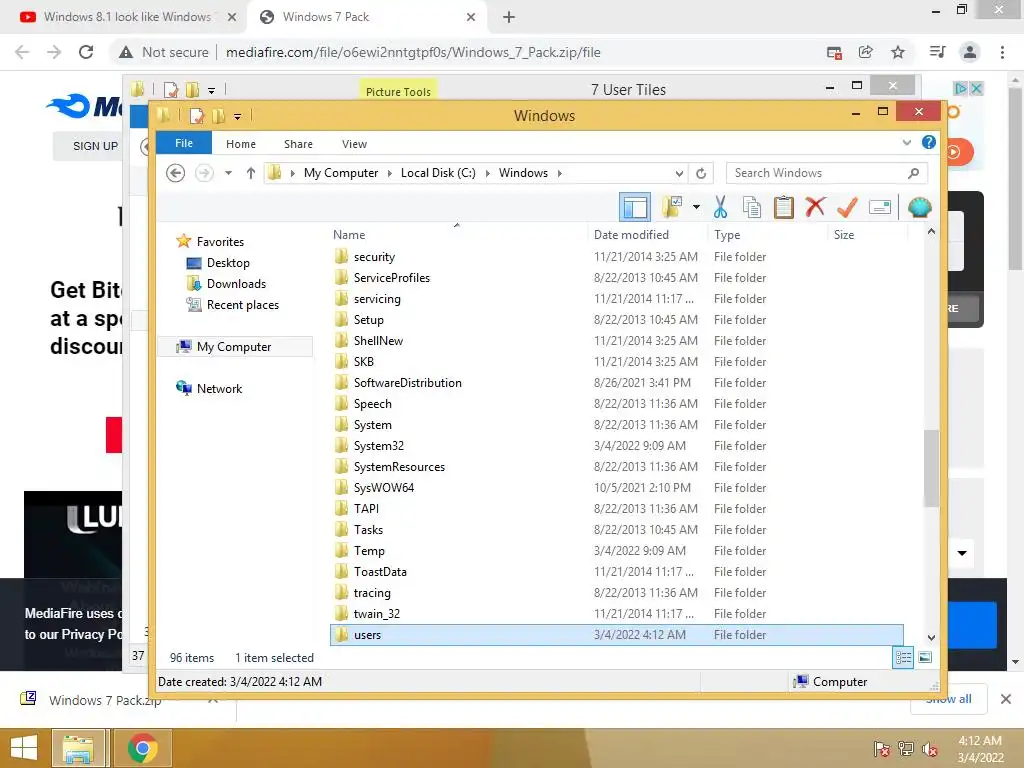Open the recent locations dropdown arrow

pyautogui.click(x=228, y=173)
